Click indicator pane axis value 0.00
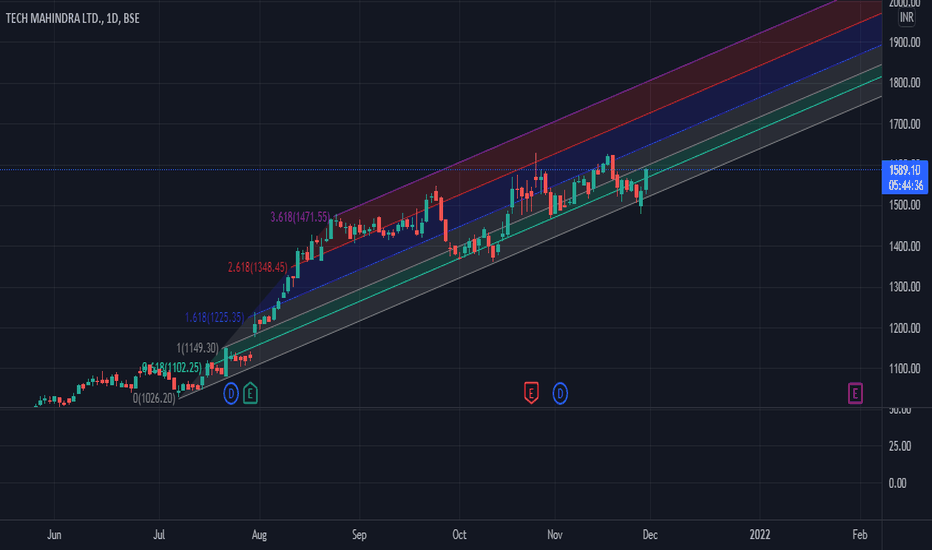This screenshot has height=550, width=932. point(898,483)
